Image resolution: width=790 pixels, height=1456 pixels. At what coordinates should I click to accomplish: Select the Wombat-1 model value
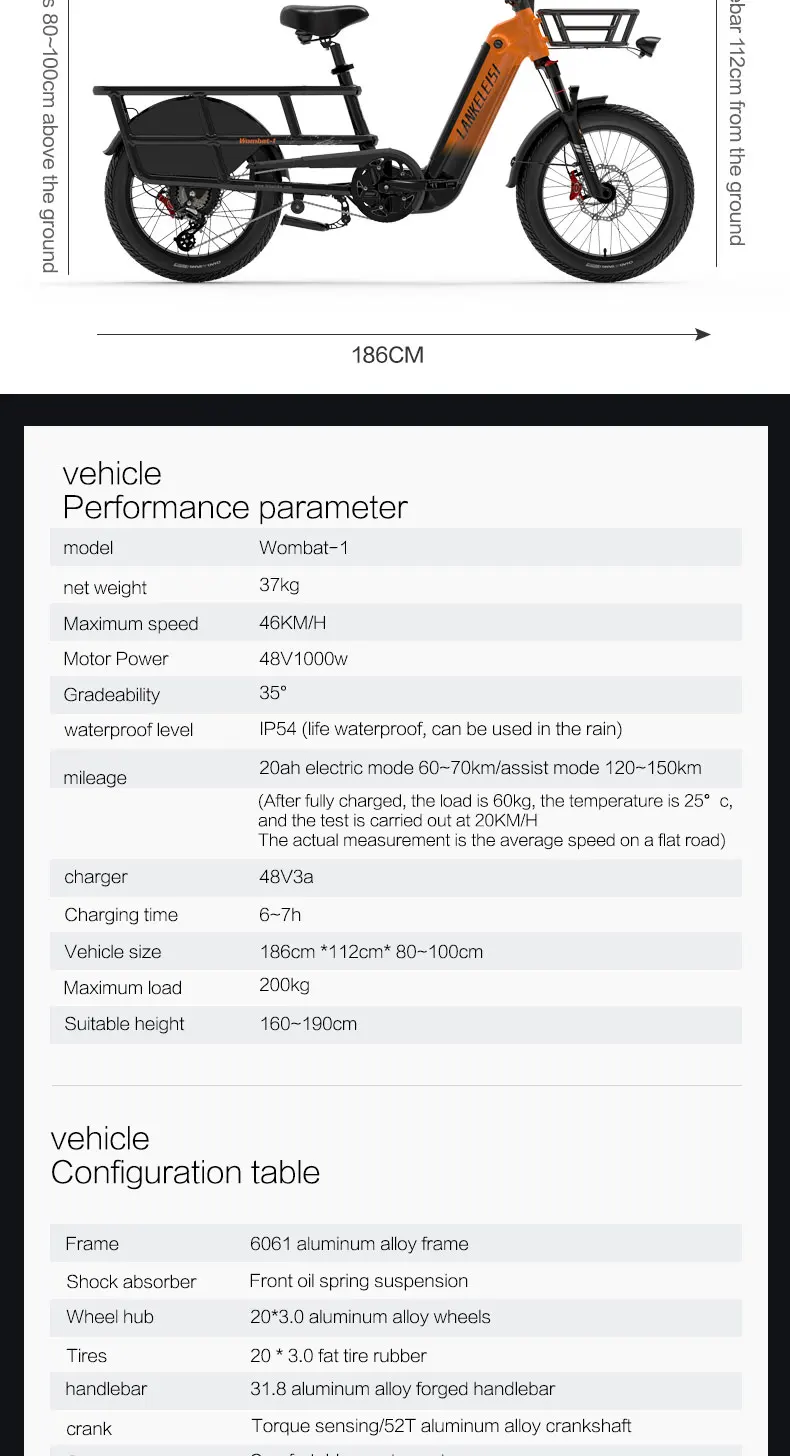[304, 548]
